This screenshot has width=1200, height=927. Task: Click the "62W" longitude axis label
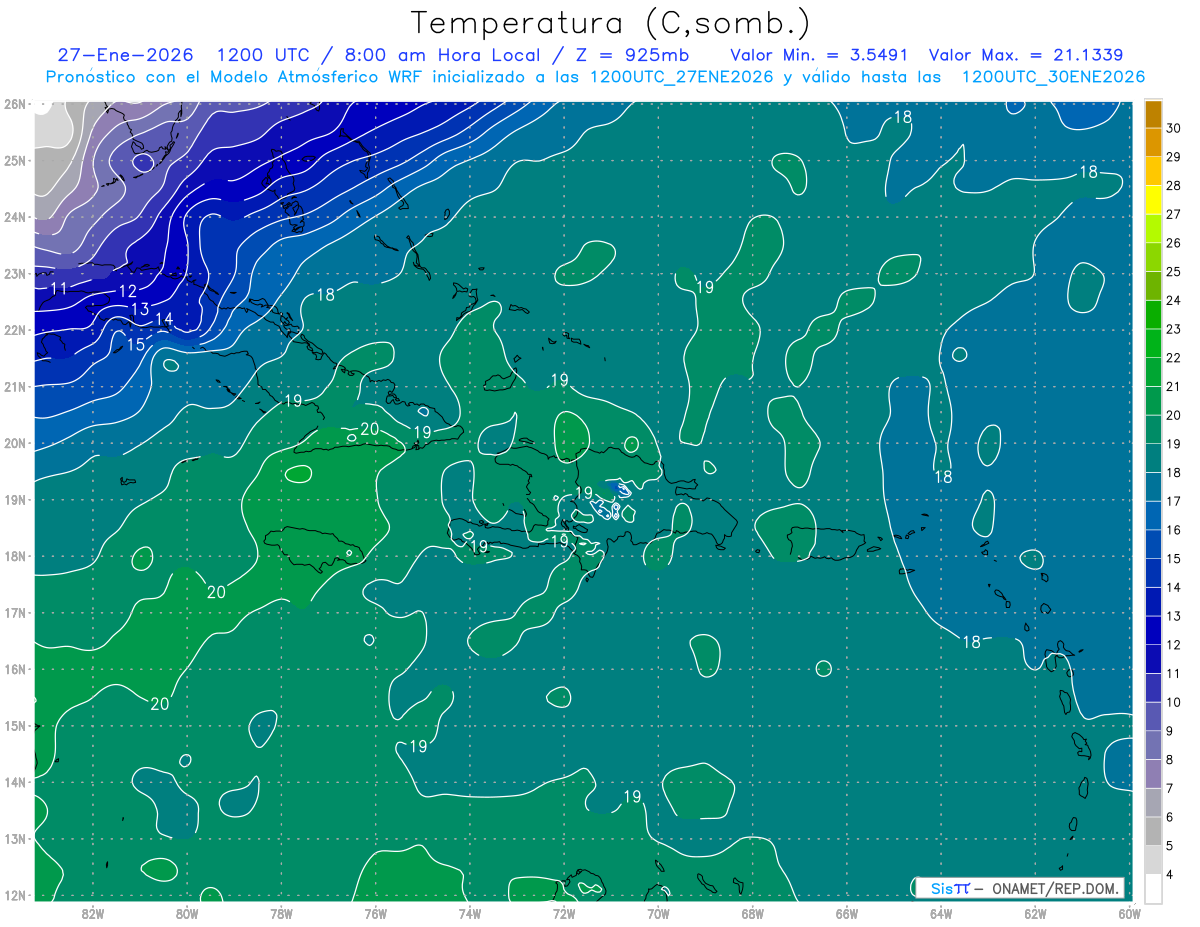tap(1035, 913)
